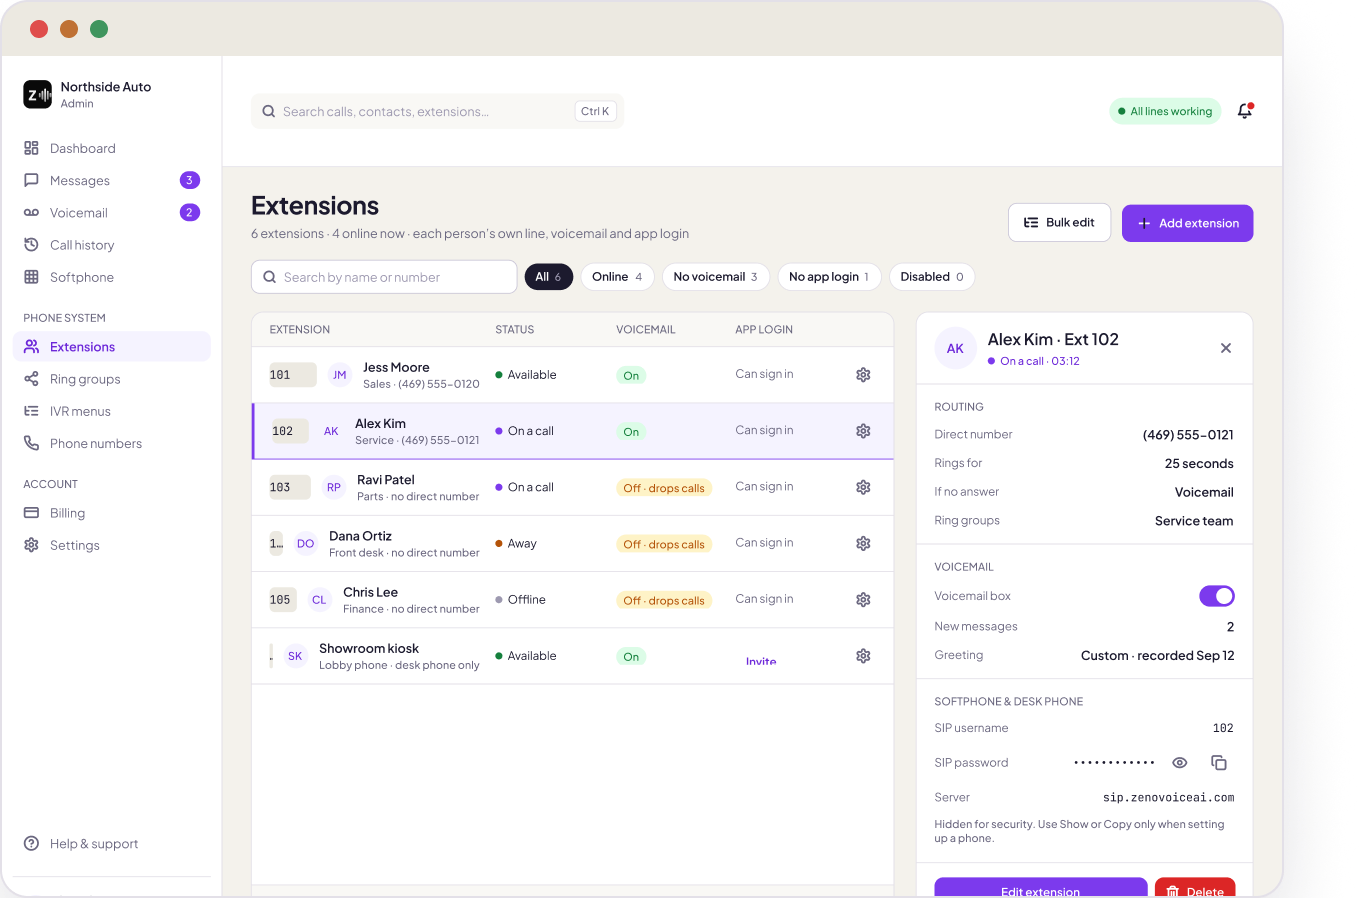Click the Edit extension button
Screen dimensions: 1360x898
1040,888
